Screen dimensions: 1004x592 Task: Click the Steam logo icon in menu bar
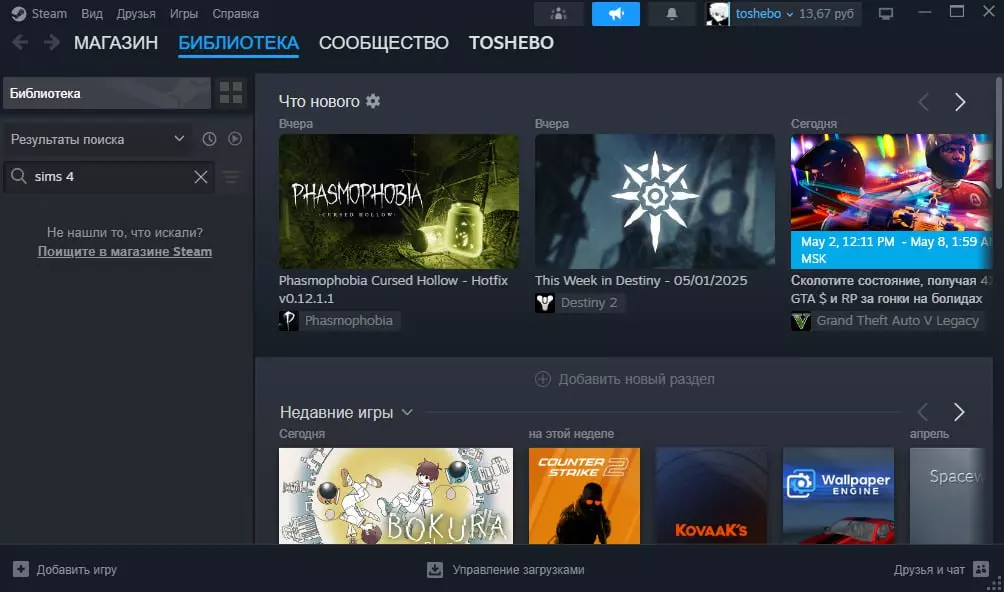coord(19,13)
